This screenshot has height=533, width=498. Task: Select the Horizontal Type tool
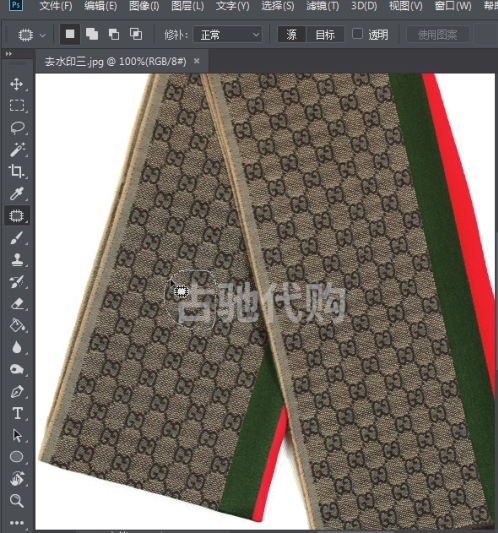pos(16,413)
